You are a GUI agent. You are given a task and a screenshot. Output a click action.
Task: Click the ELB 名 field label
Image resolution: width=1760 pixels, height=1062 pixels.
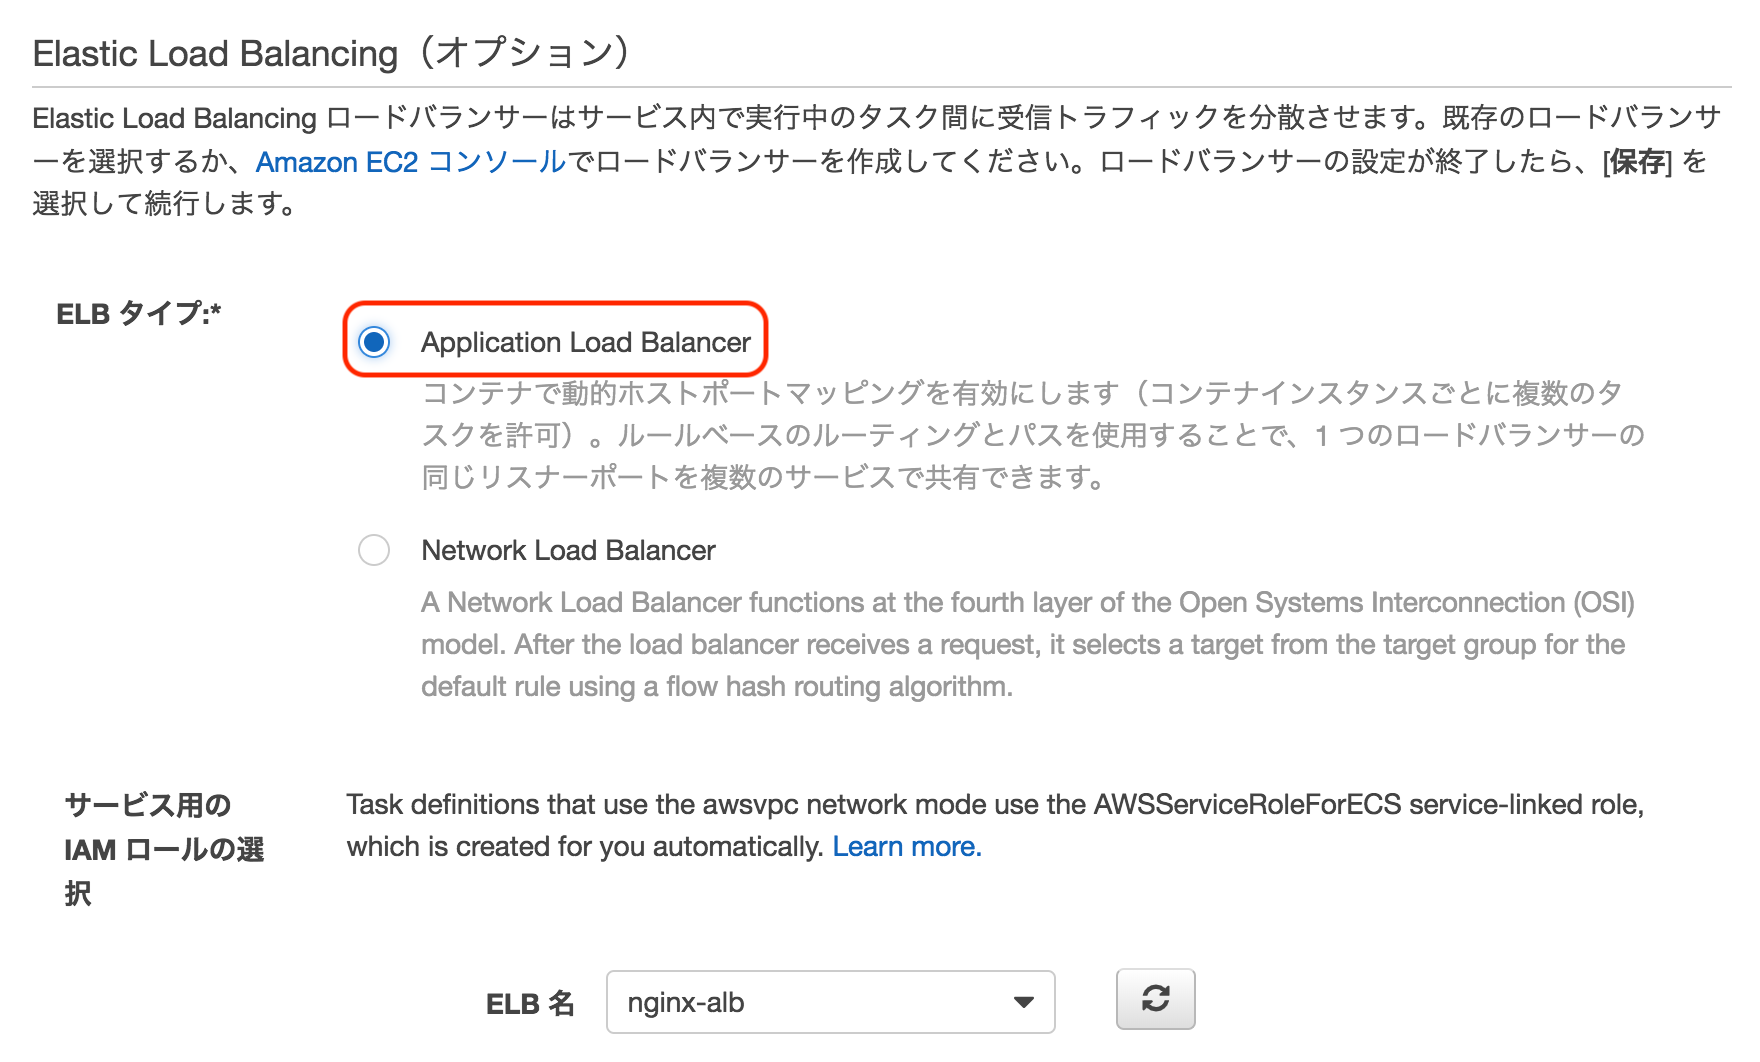[530, 1003]
